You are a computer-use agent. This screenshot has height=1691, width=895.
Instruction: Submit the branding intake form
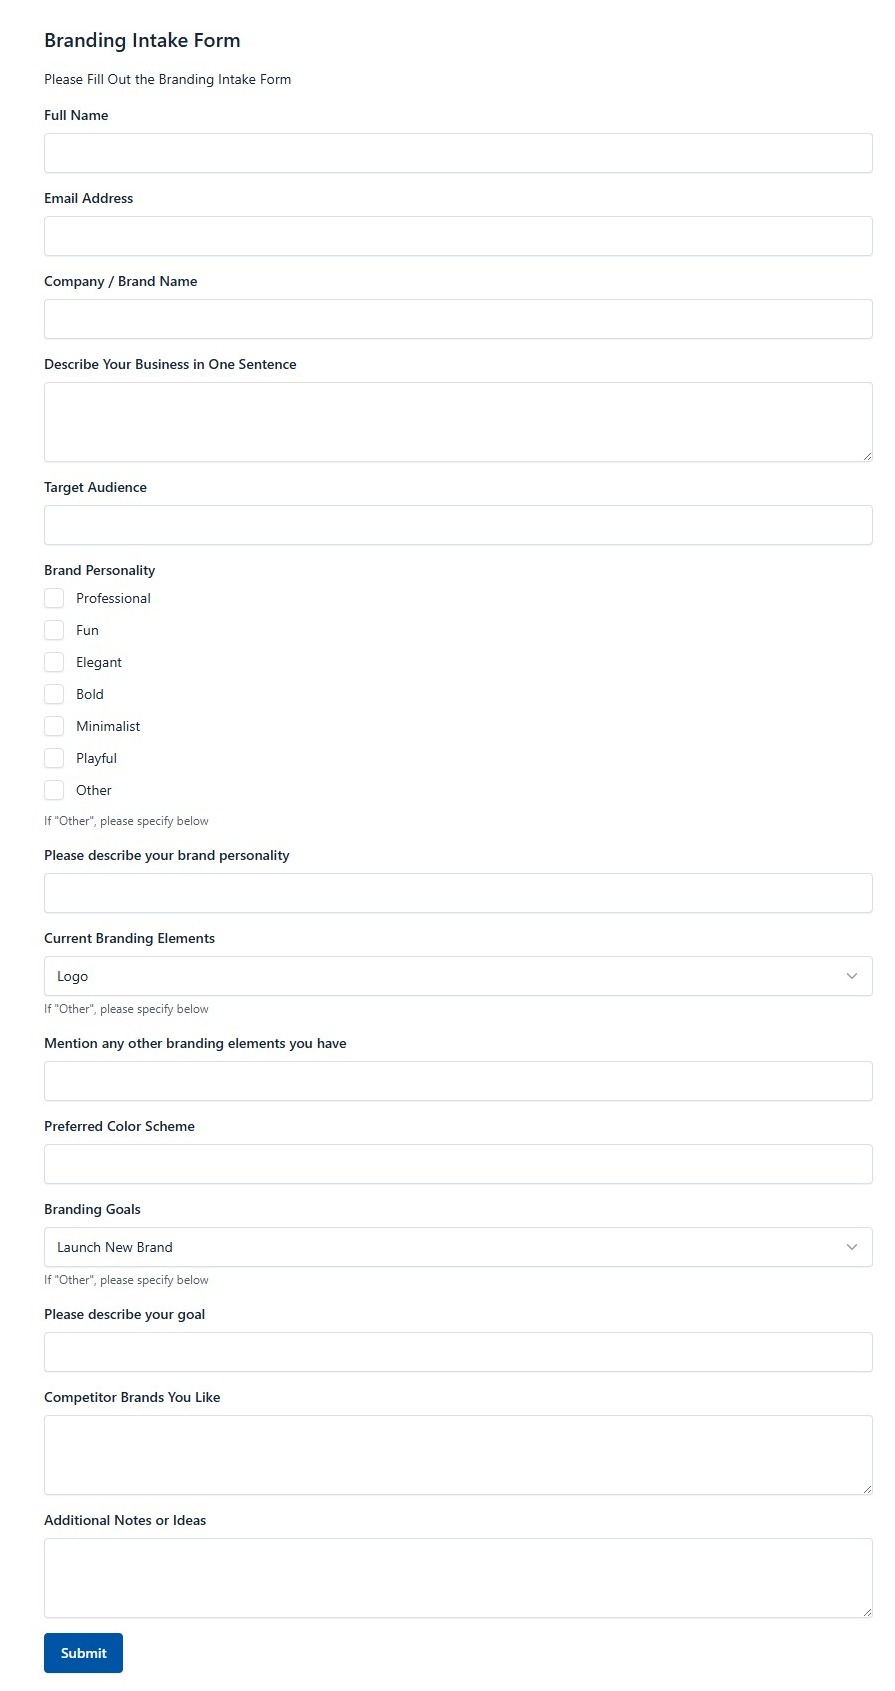pos(83,1653)
